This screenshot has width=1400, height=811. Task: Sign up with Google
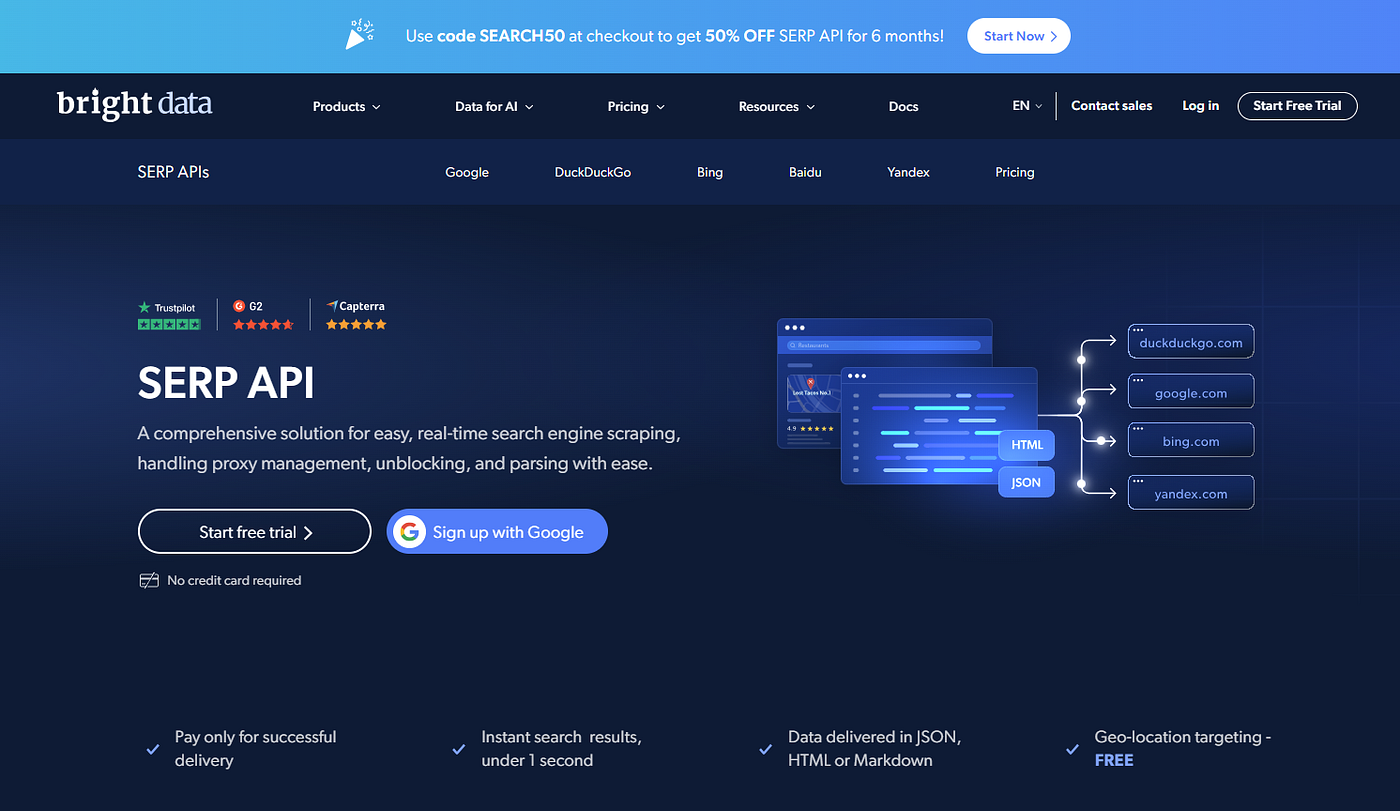[x=497, y=532]
